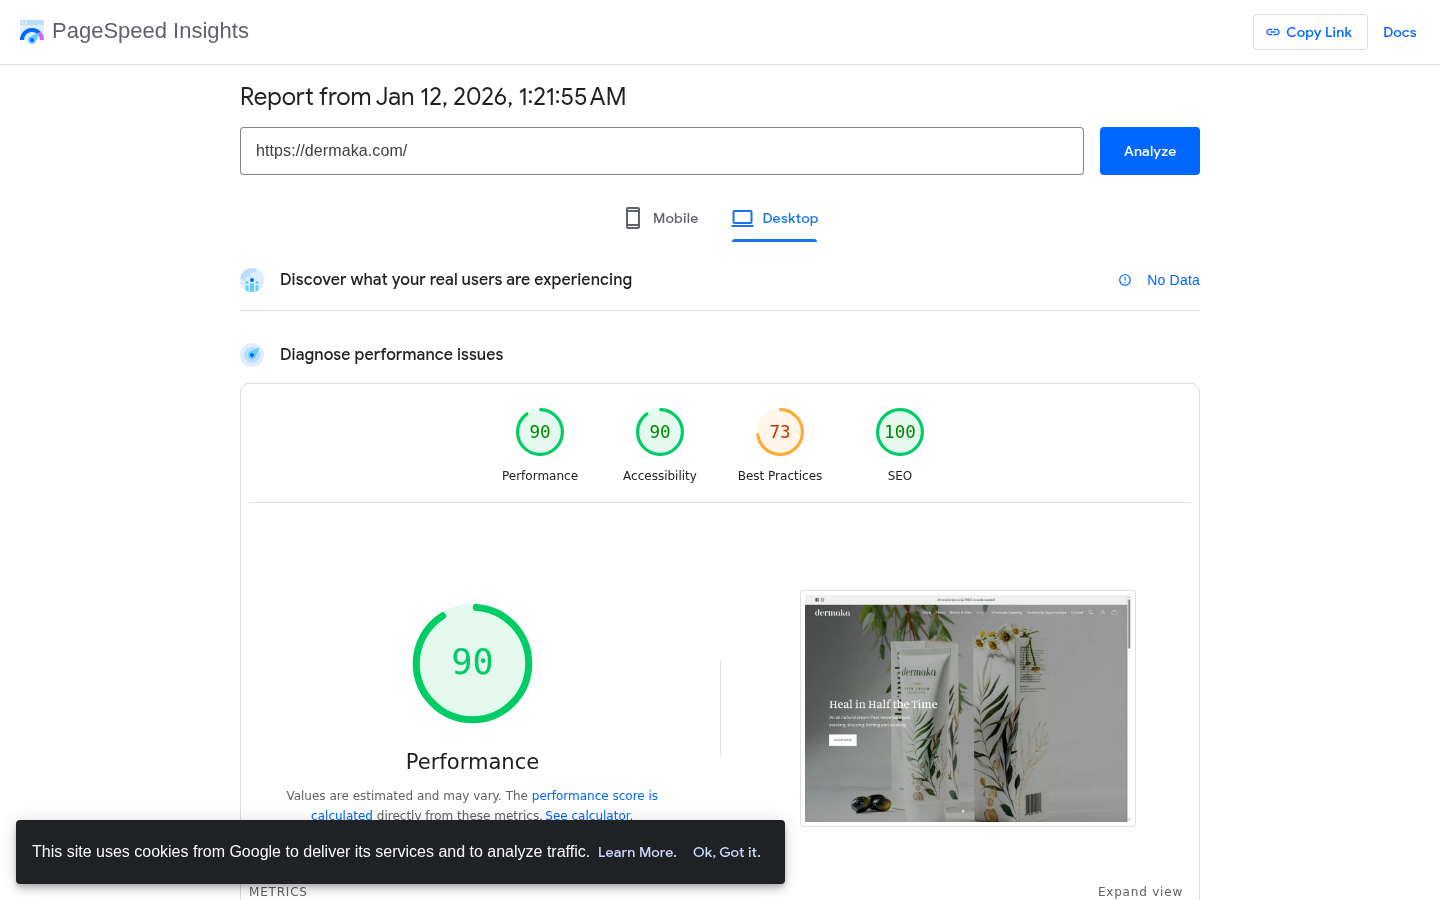Click the No Data link
Image resolution: width=1440 pixels, height=900 pixels.
click(x=1172, y=280)
